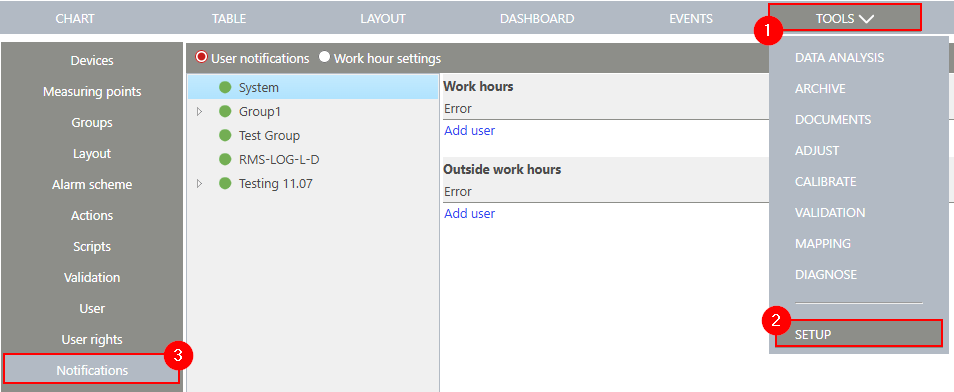Open Validation in the left sidebar
Screen dimensions: 954x392
(92, 278)
